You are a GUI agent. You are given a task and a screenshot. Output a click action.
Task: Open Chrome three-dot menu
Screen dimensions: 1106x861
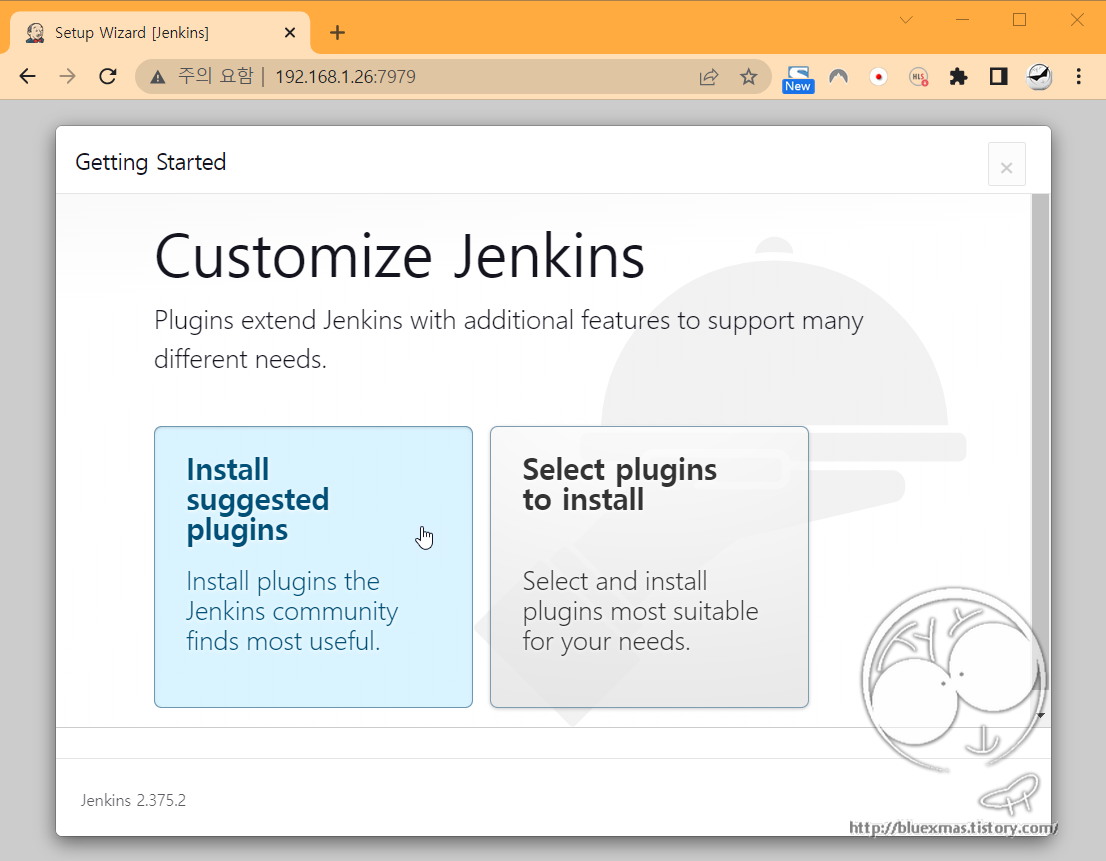click(x=1078, y=76)
